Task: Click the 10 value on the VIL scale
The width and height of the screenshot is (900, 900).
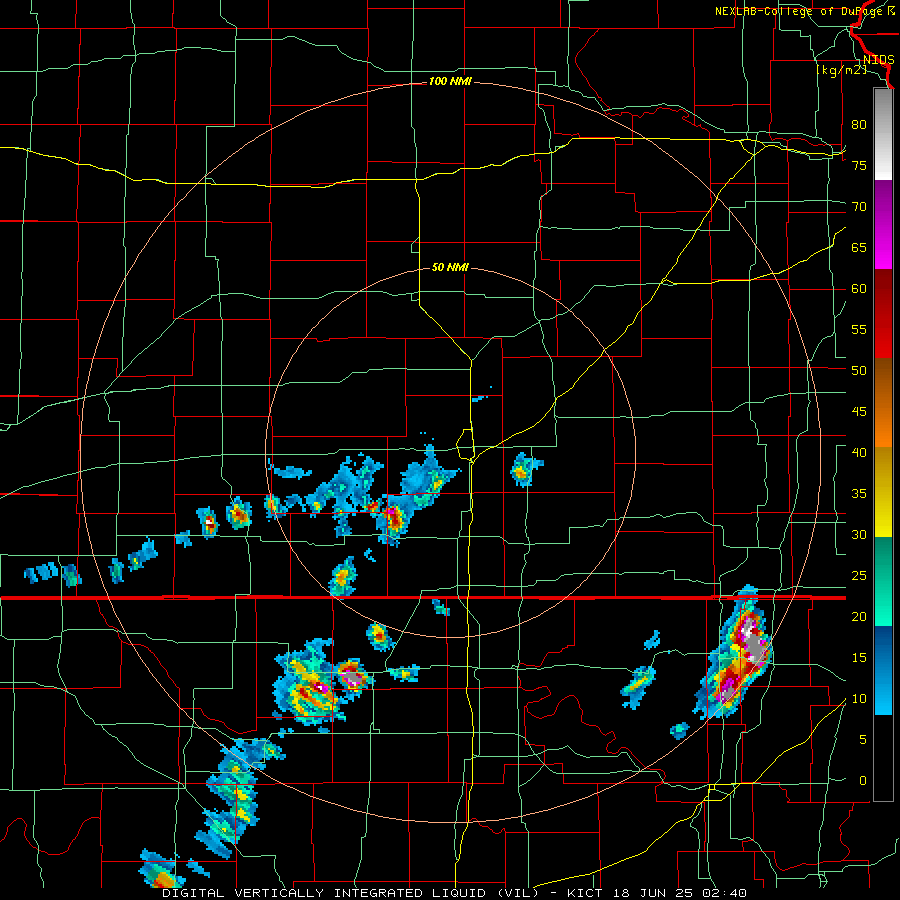Action: (x=859, y=699)
